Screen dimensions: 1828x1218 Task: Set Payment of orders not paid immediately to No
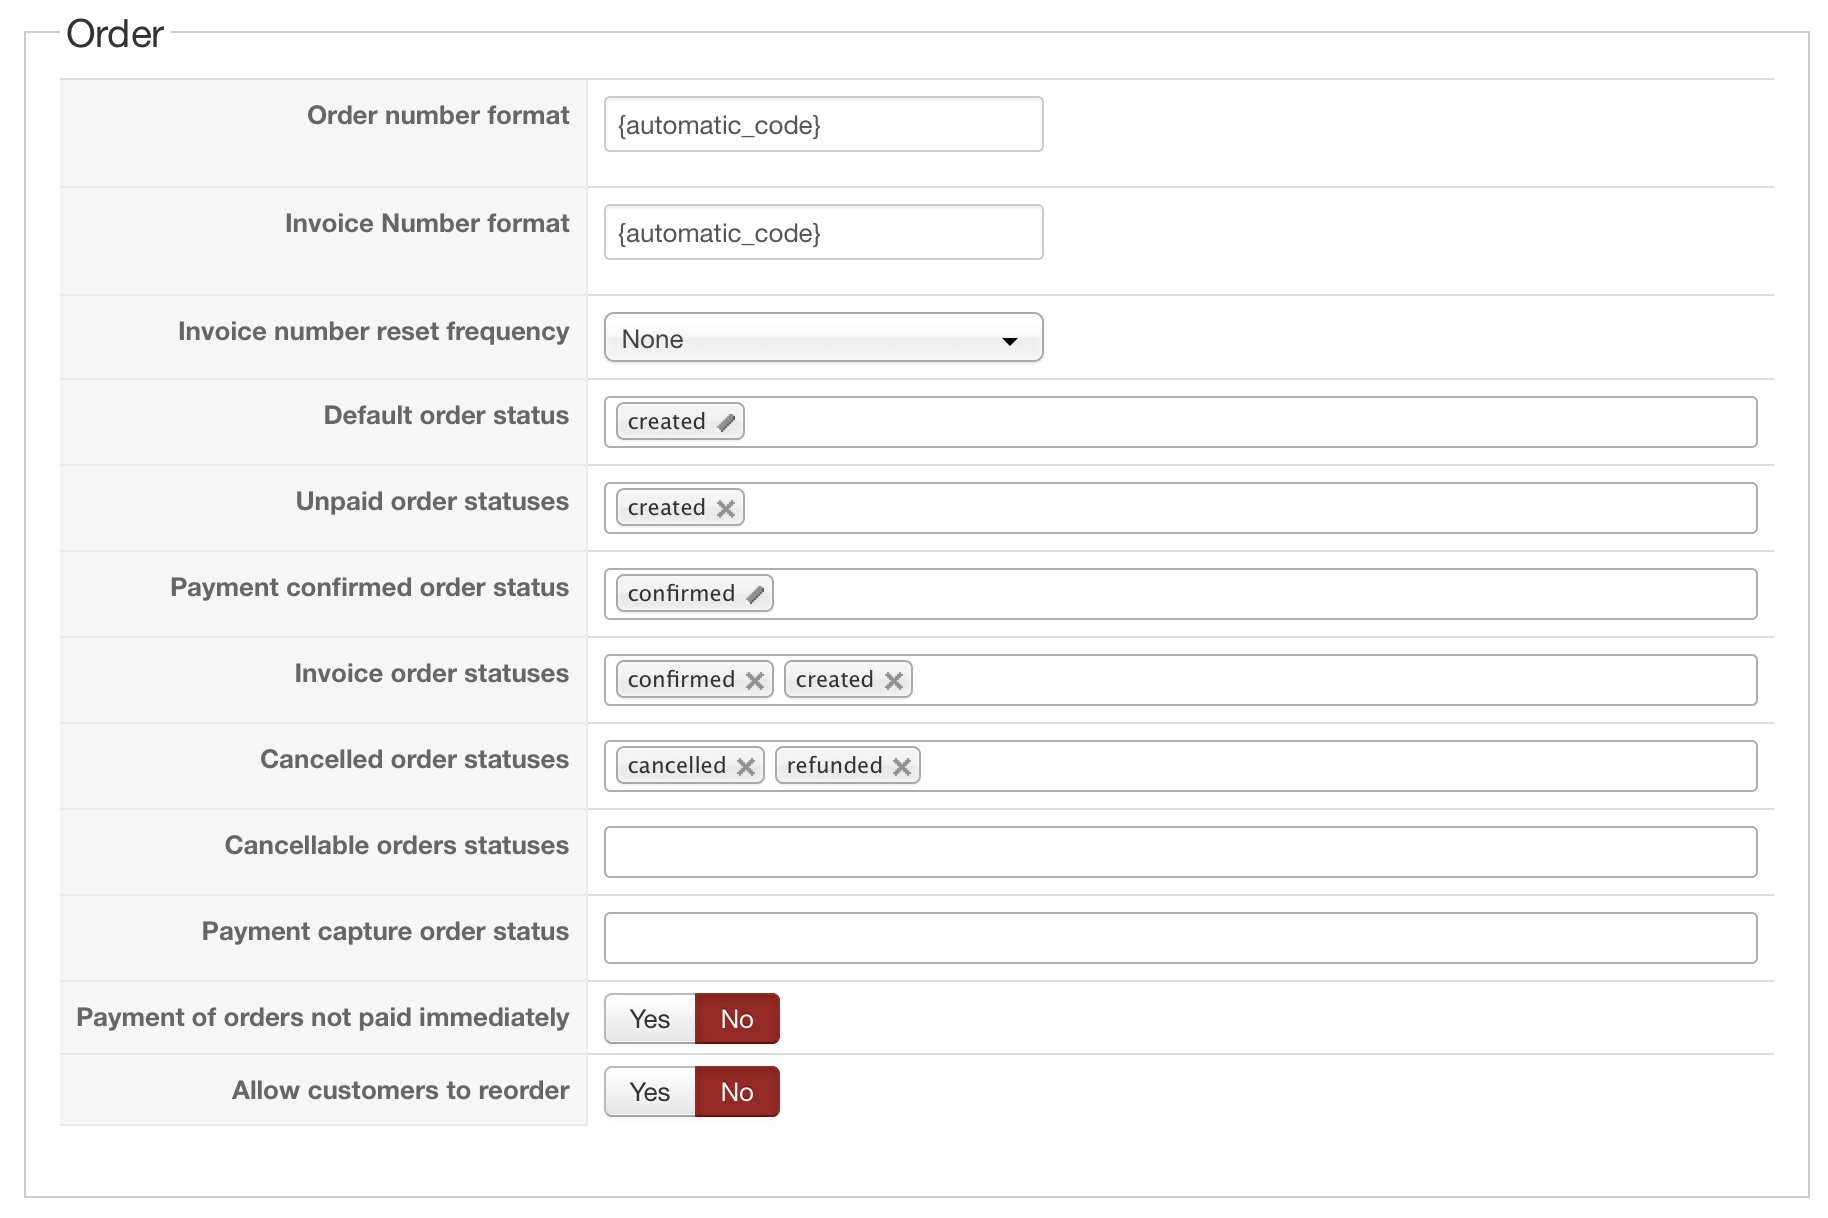(737, 1018)
